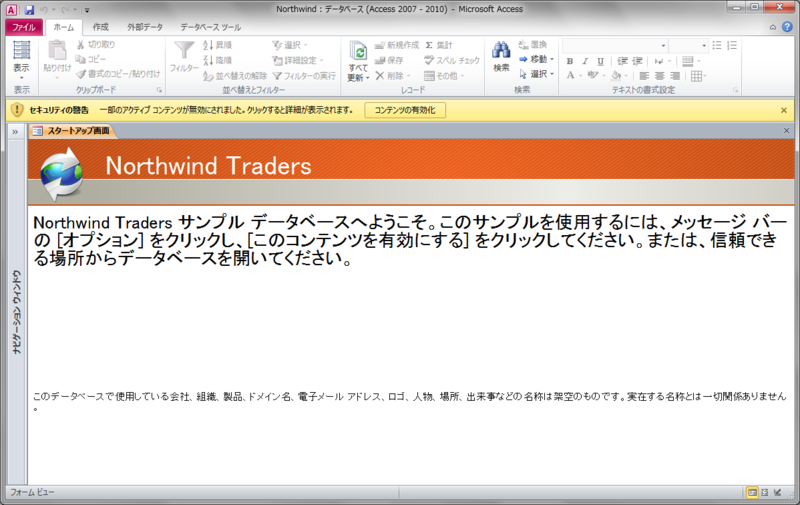The image size is (800, 505).
Task: Close the security warning message bar
Action: (784, 110)
